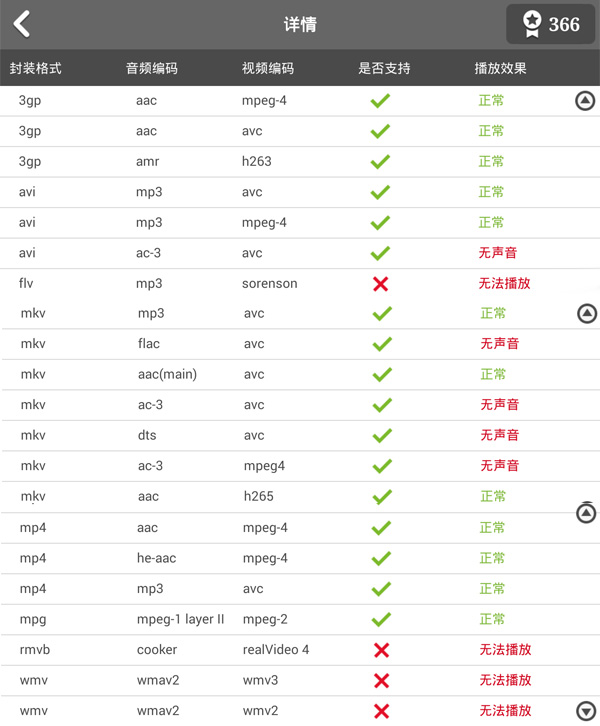Go back using the left arrow icon
This screenshot has height=726, width=600.
coord(22,24)
